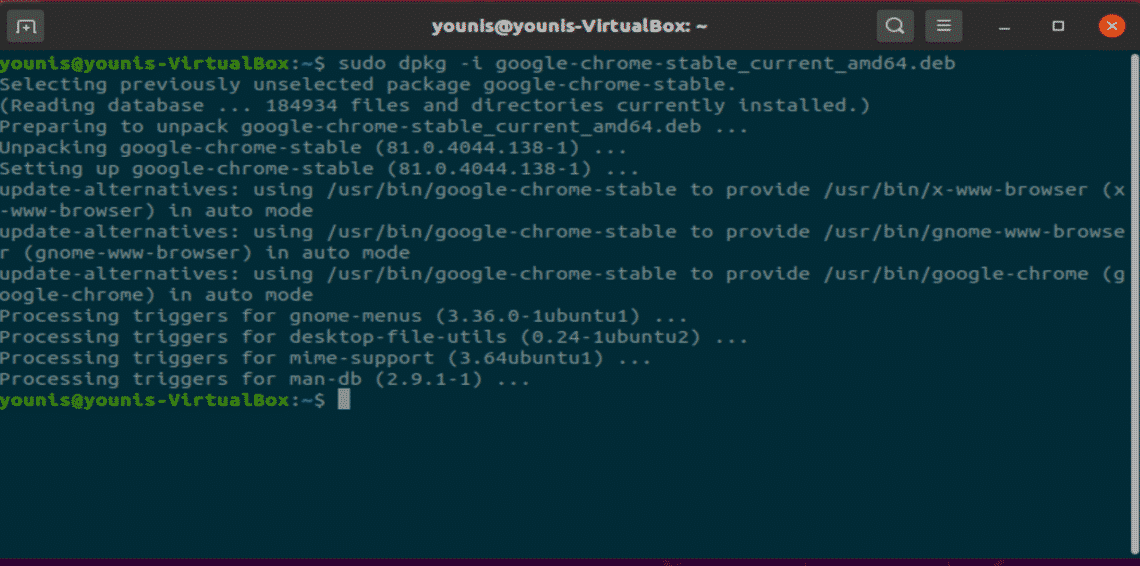Maximize the terminal window
Image resolution: width=1140 pixels, height=566 pixels.
[x=1058, y=25]
